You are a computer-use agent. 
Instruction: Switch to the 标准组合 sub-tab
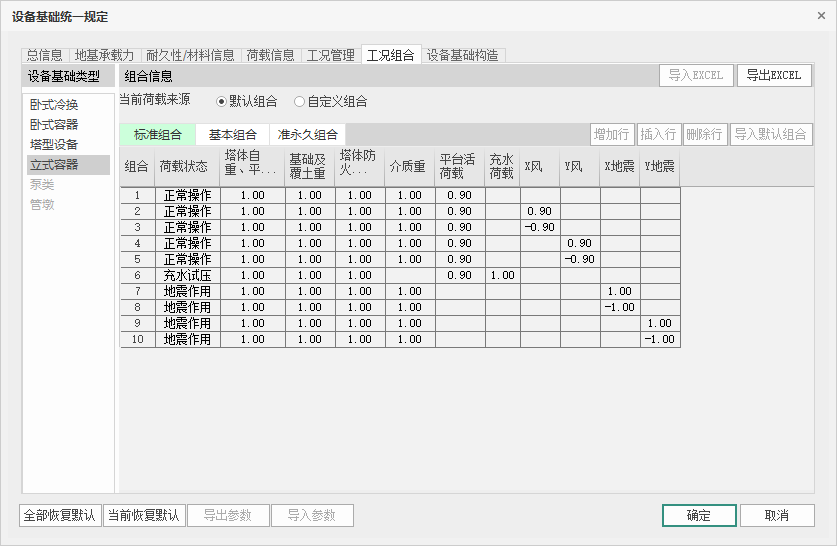tap(157, 134)
